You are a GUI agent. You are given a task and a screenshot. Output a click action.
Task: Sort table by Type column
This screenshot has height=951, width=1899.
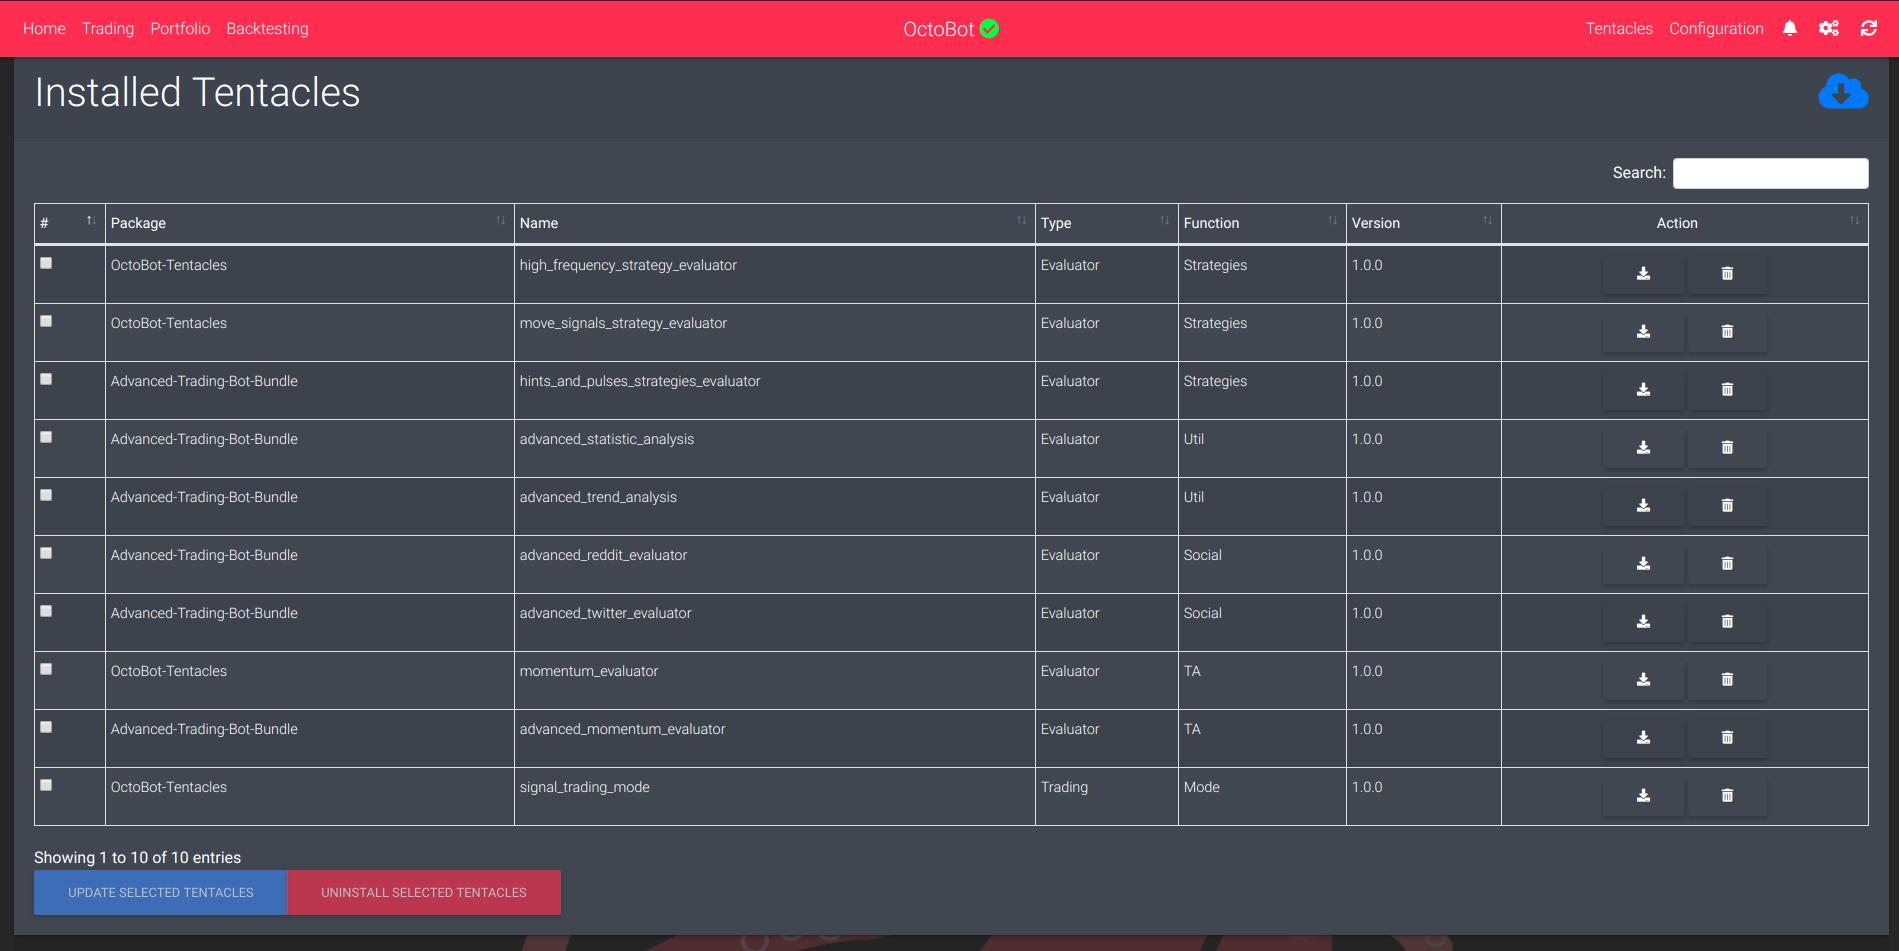pos(1106,223)
